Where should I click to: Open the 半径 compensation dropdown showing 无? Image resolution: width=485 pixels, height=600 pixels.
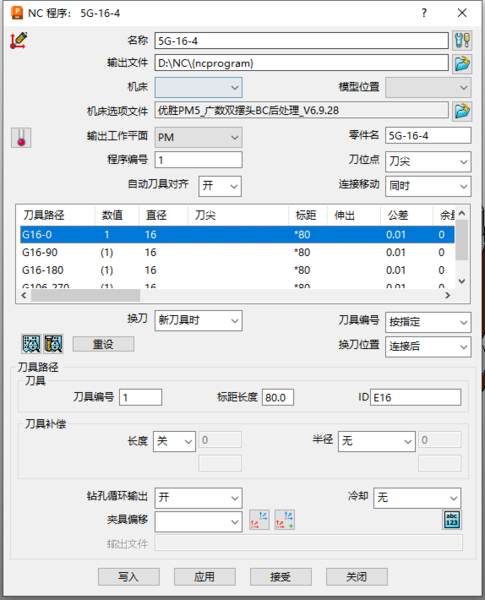coord(377,442)
